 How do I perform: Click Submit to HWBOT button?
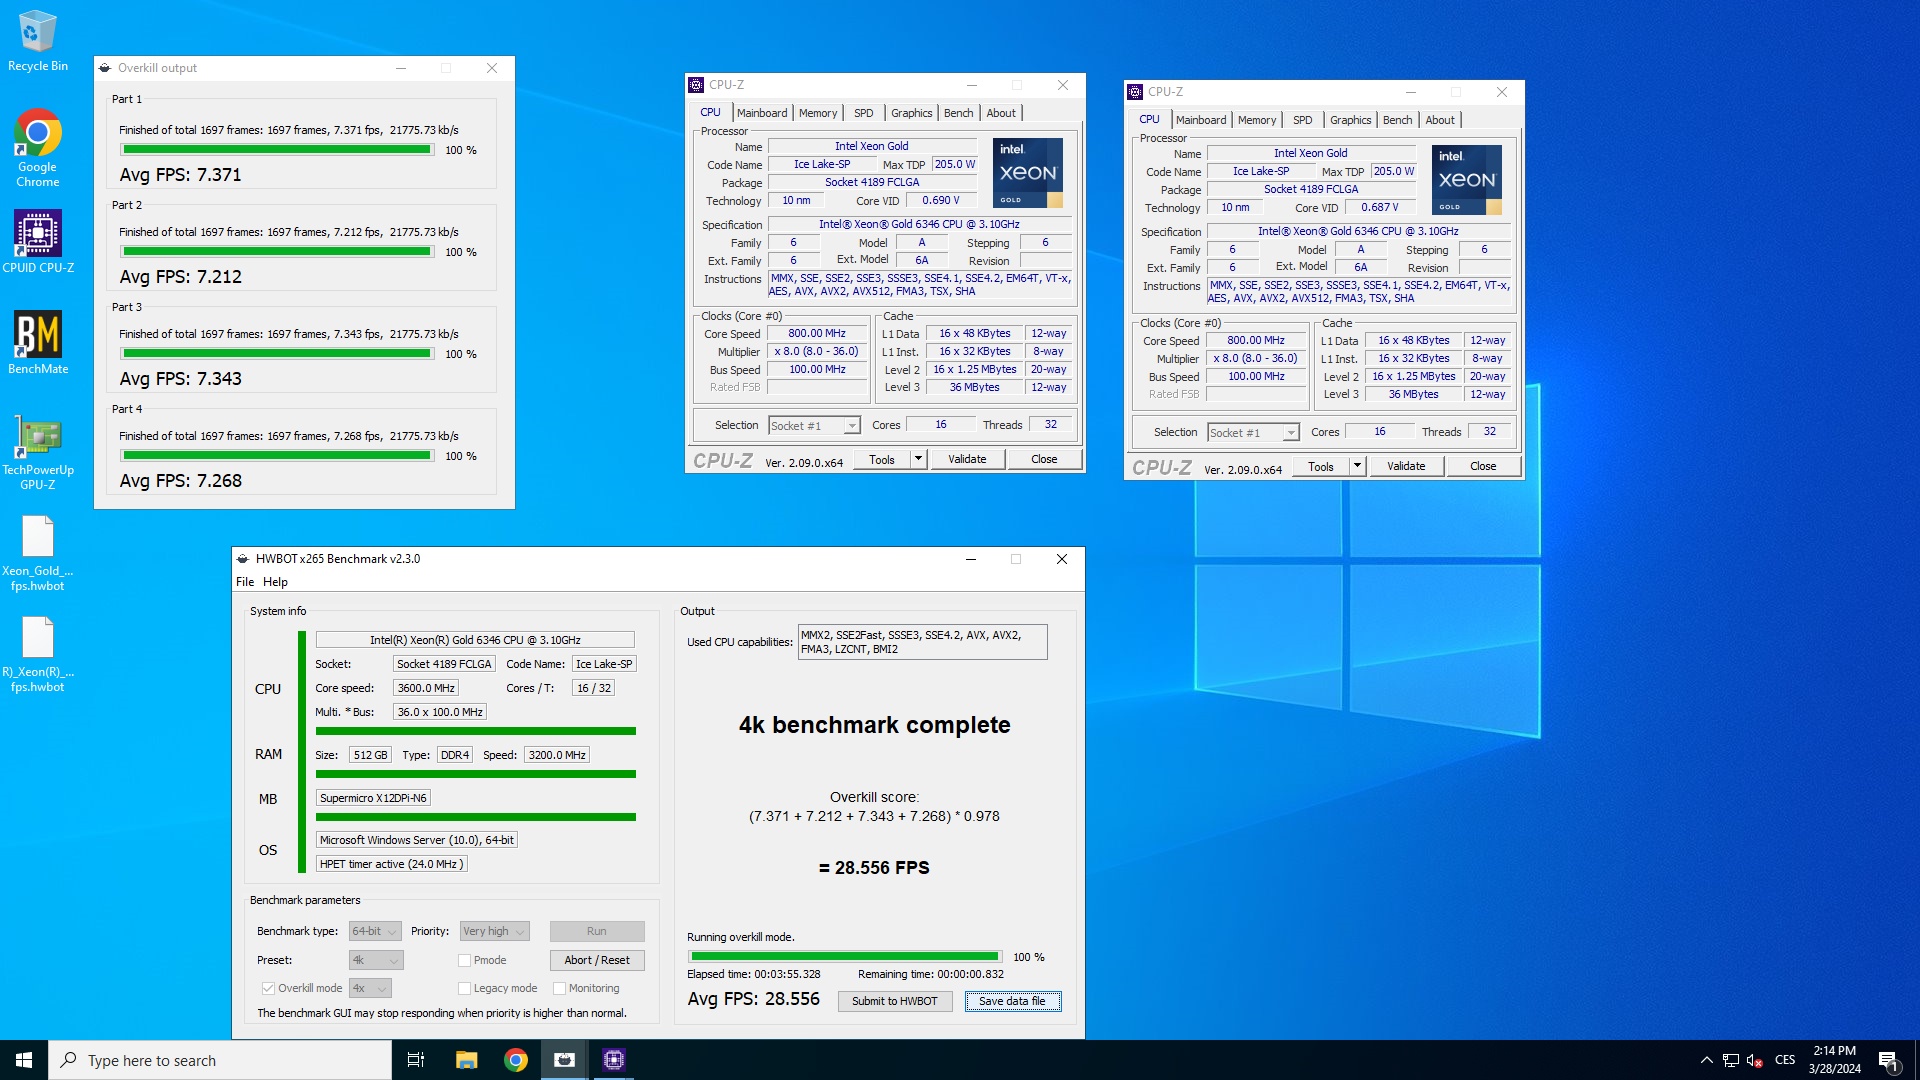[x=894, y=1001]
